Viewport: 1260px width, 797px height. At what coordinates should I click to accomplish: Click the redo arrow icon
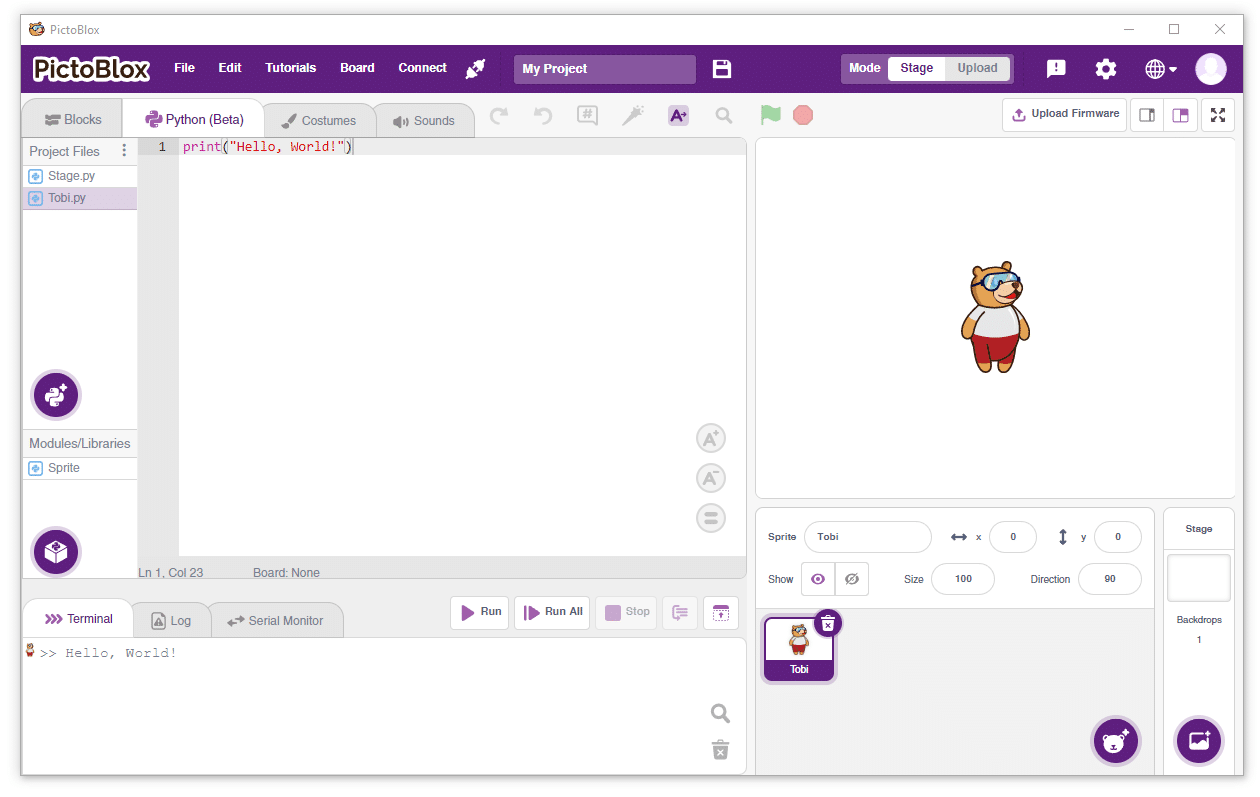tap(499, 116)
